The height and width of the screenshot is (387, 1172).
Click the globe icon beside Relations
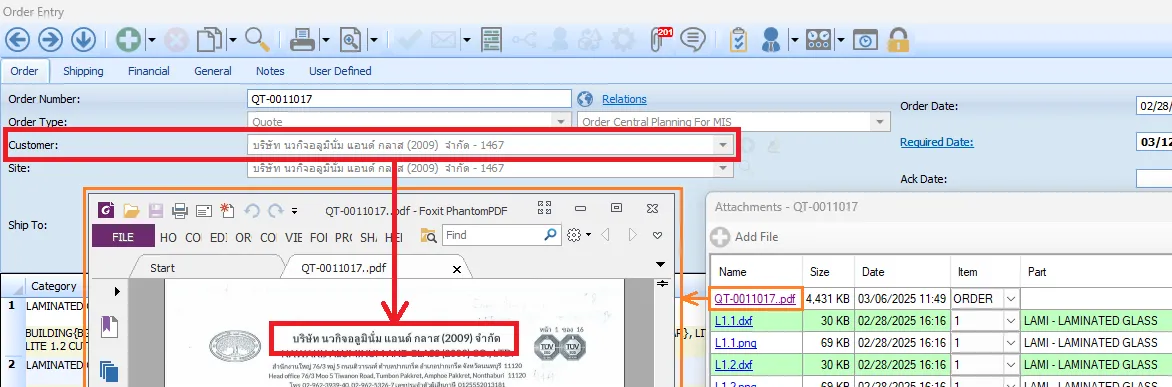click(x=585, y=99)
